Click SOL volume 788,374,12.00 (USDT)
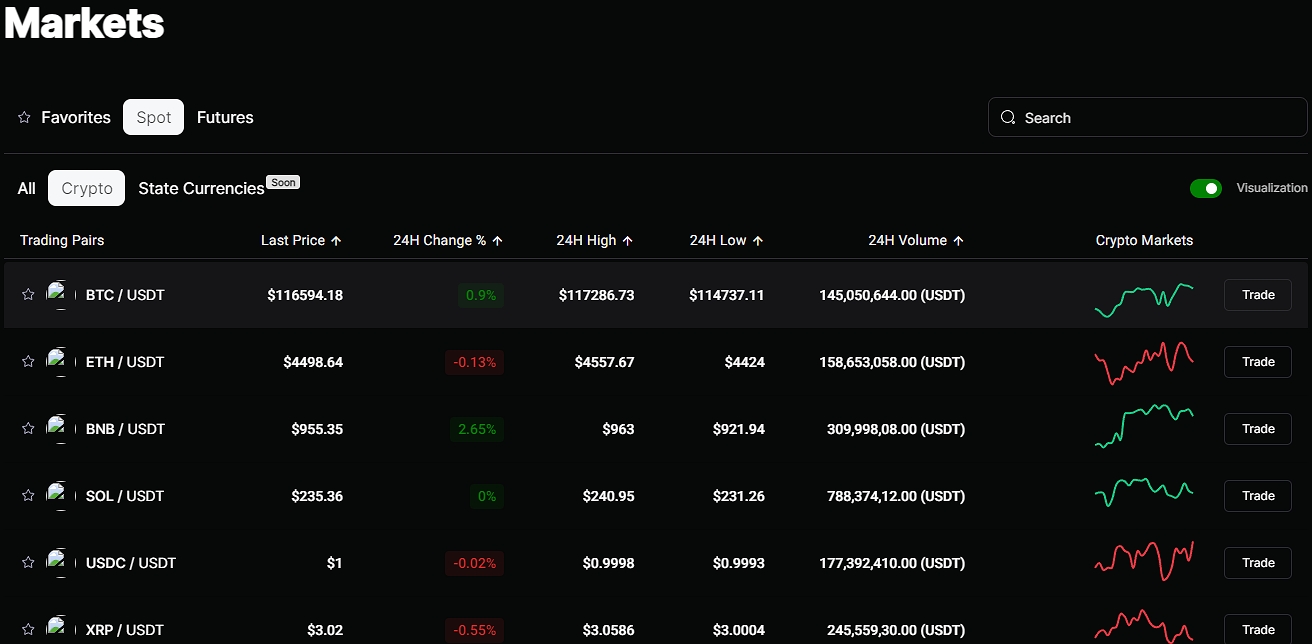 896,496
